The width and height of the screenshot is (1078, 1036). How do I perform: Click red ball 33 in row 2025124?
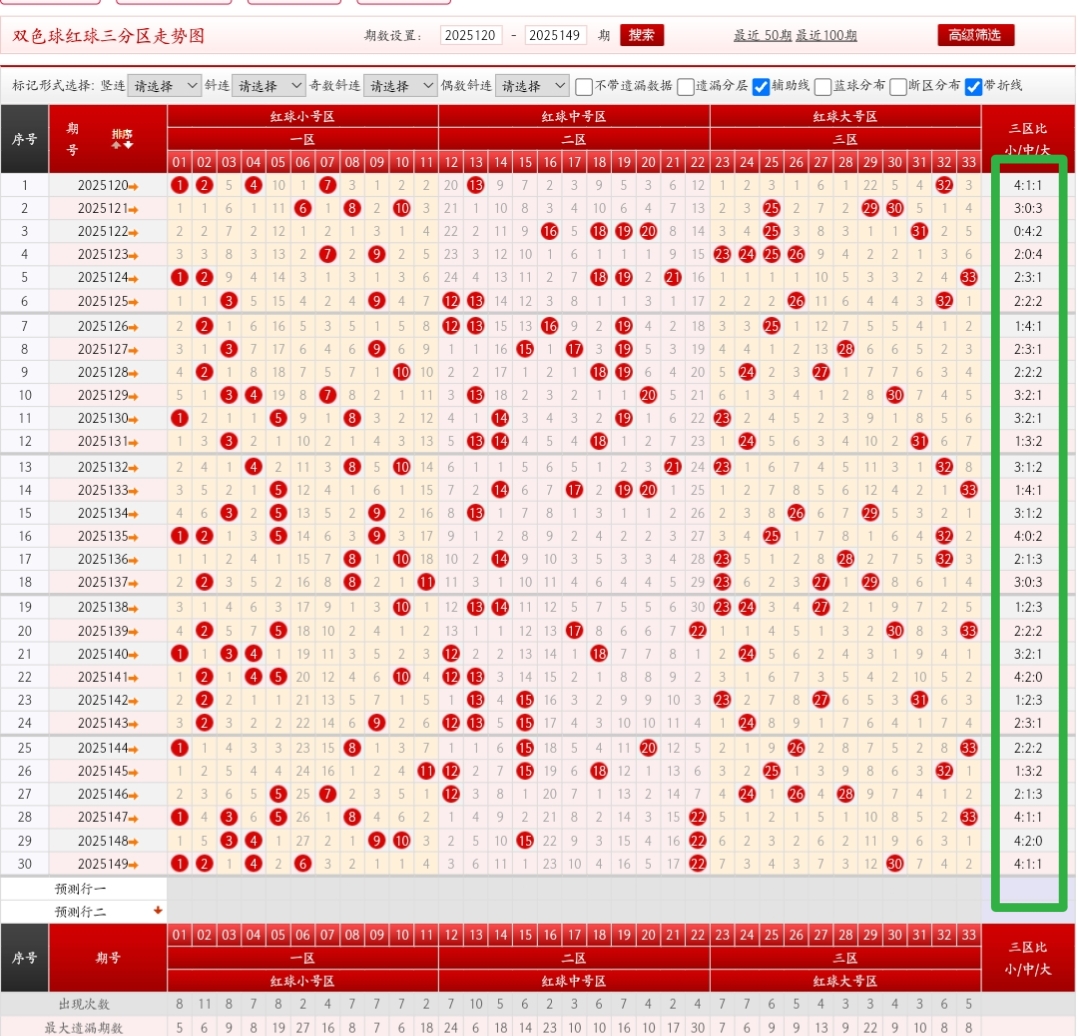coord(968,278)
